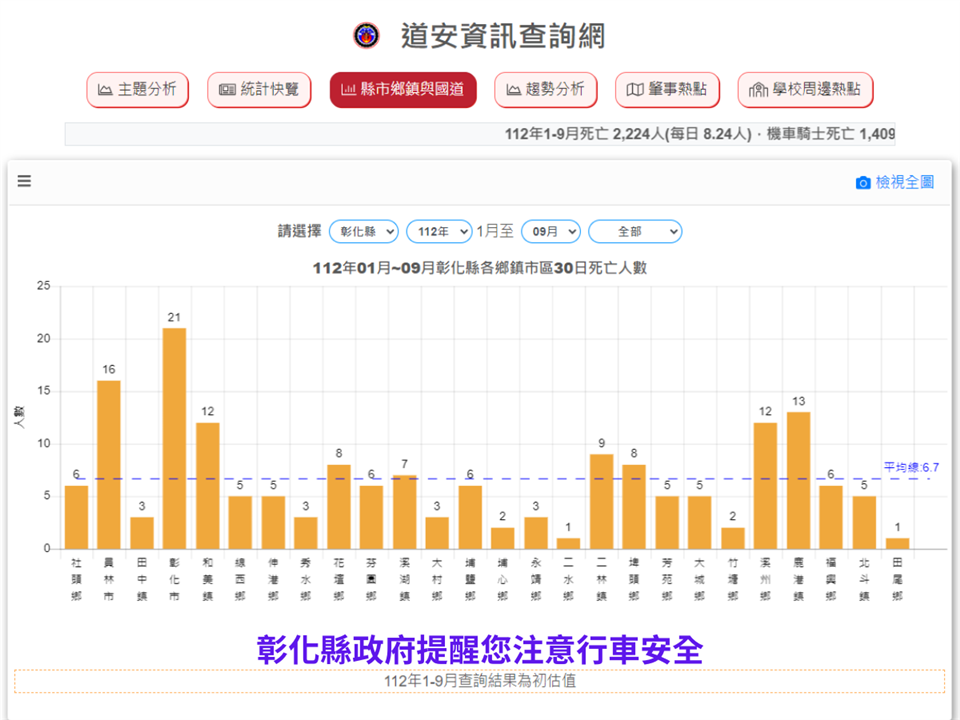Screen dimensions: 960x720
Task: Click the camera icon for full view
Action: coord(862,183)
